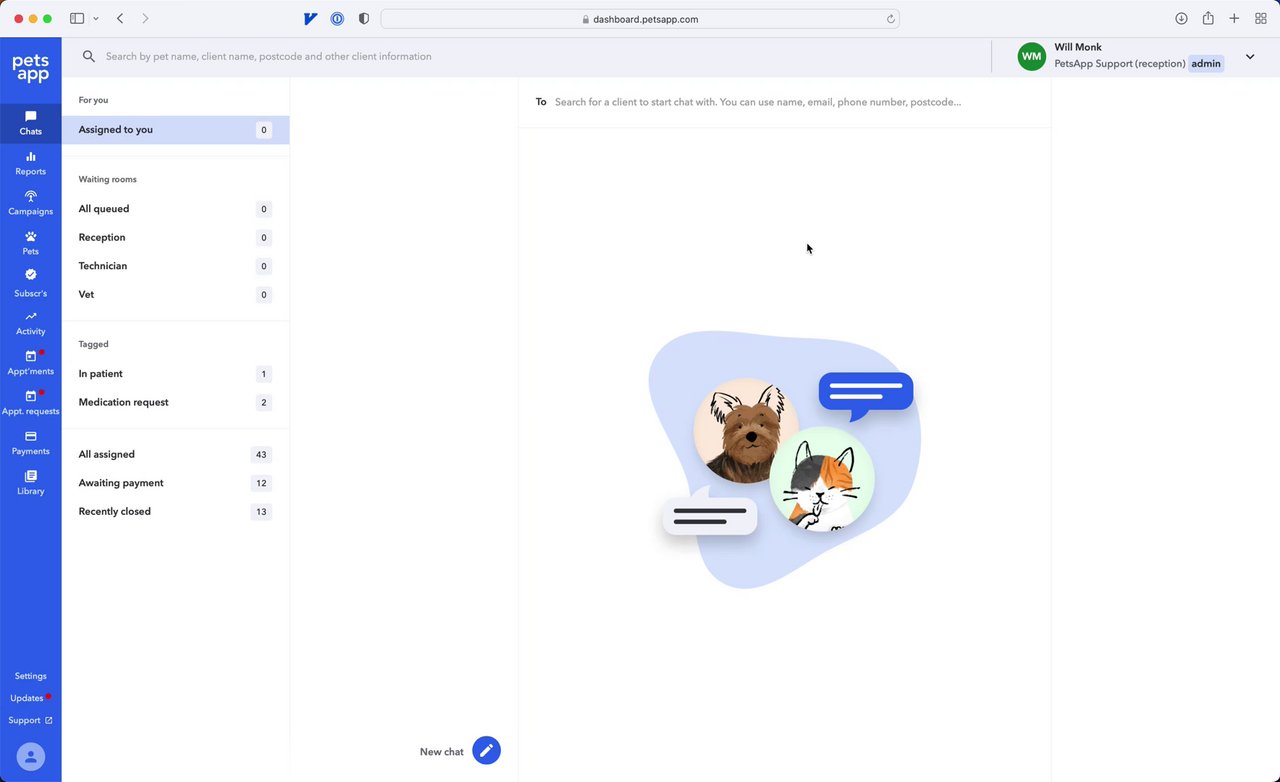Click the 1Password extension icon
This screenshot has width=1280, height=782.
[338, 19]
